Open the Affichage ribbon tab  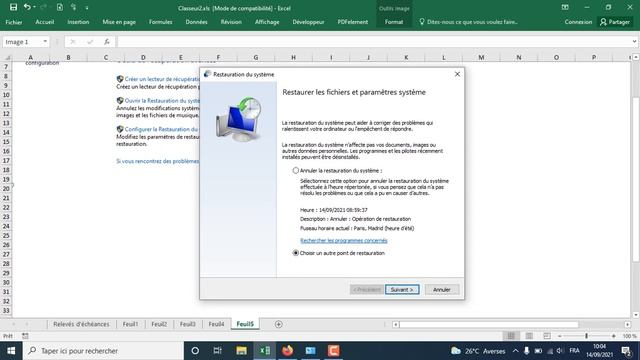267,22
